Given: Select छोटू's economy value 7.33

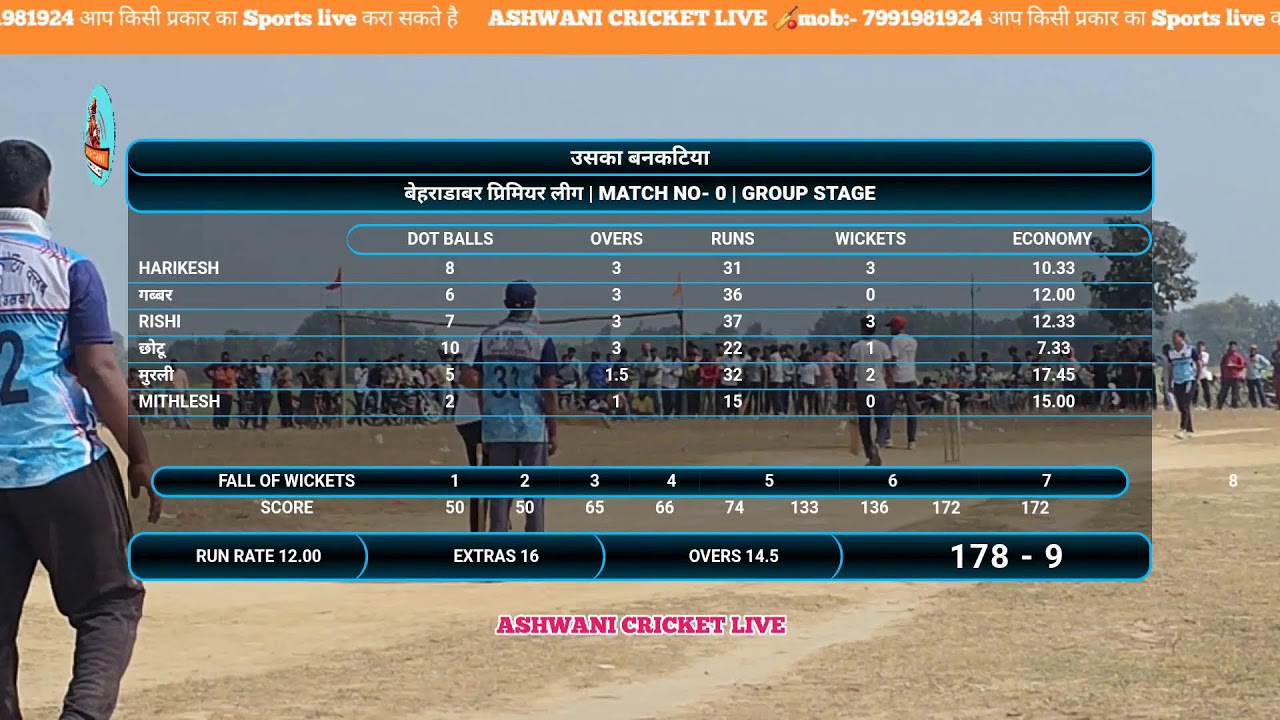Looking at the screenshot, I should (x=1054, y=348).
